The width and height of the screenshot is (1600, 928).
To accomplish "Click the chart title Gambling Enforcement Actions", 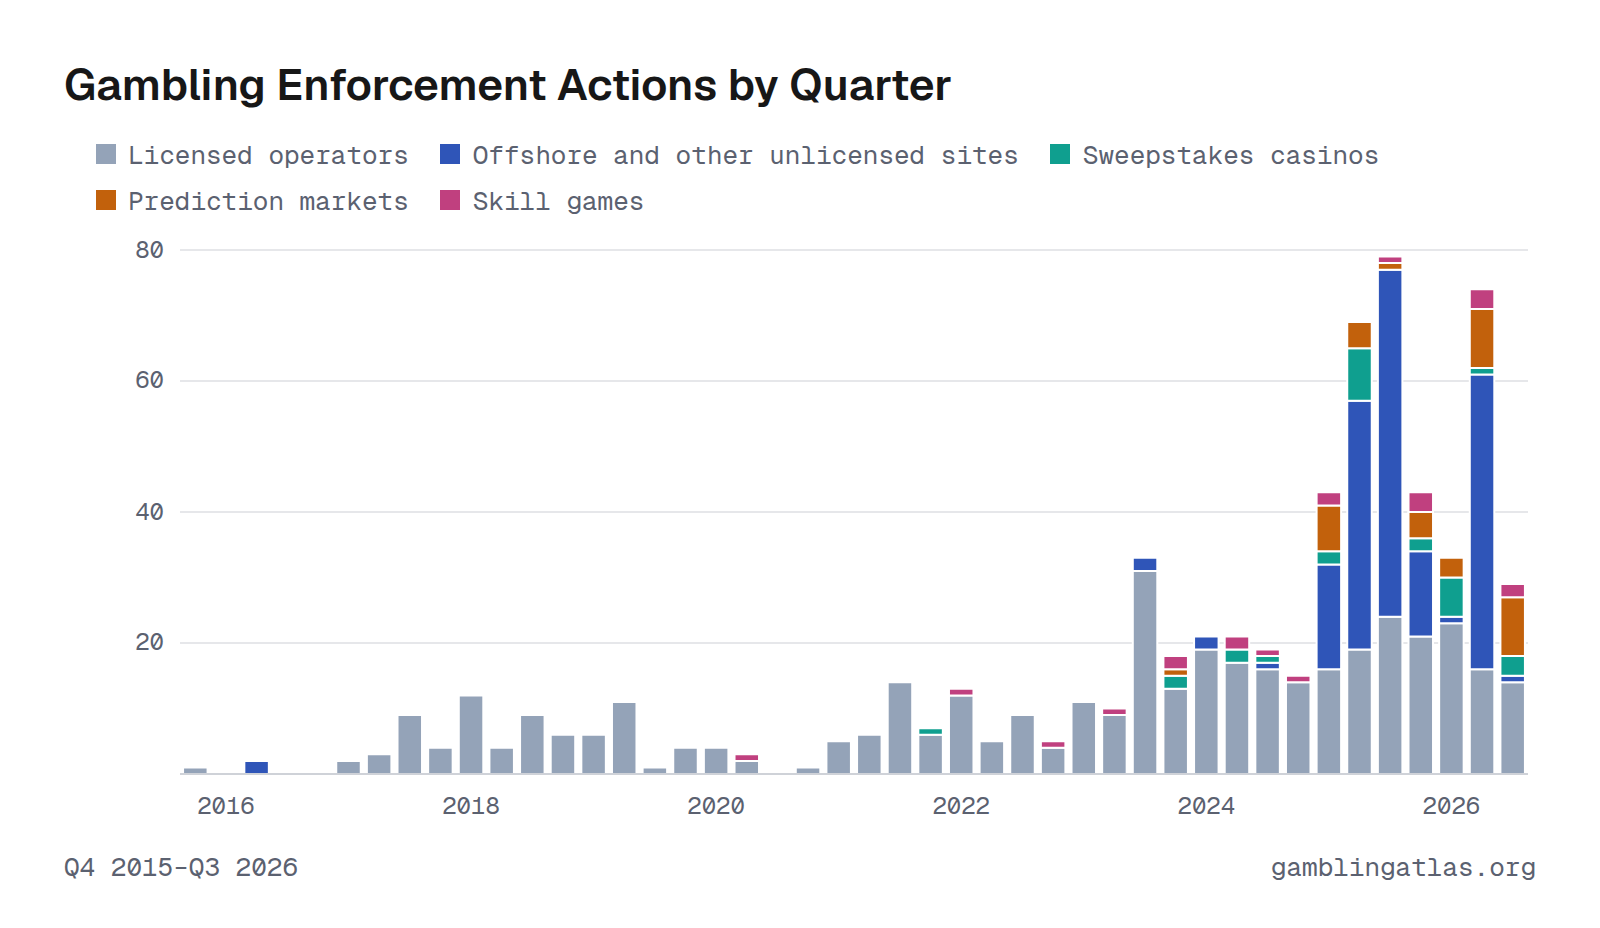I will (x=507, y=85).
